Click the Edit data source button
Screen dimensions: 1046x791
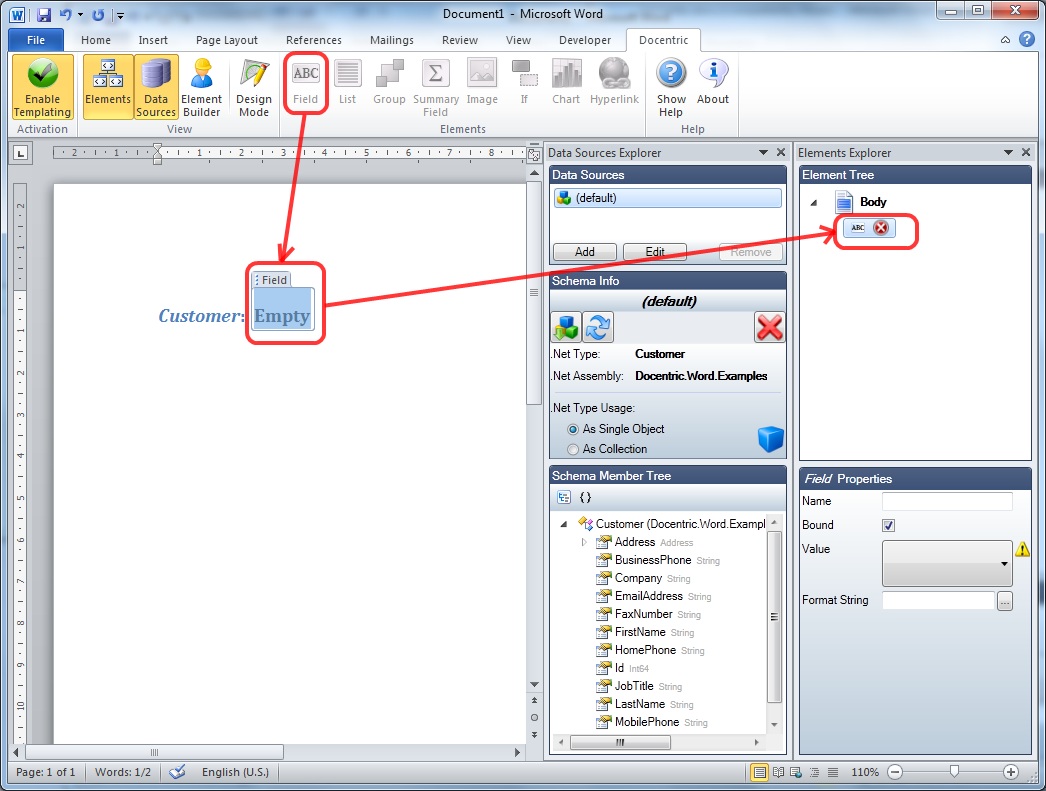pos(655,252)
